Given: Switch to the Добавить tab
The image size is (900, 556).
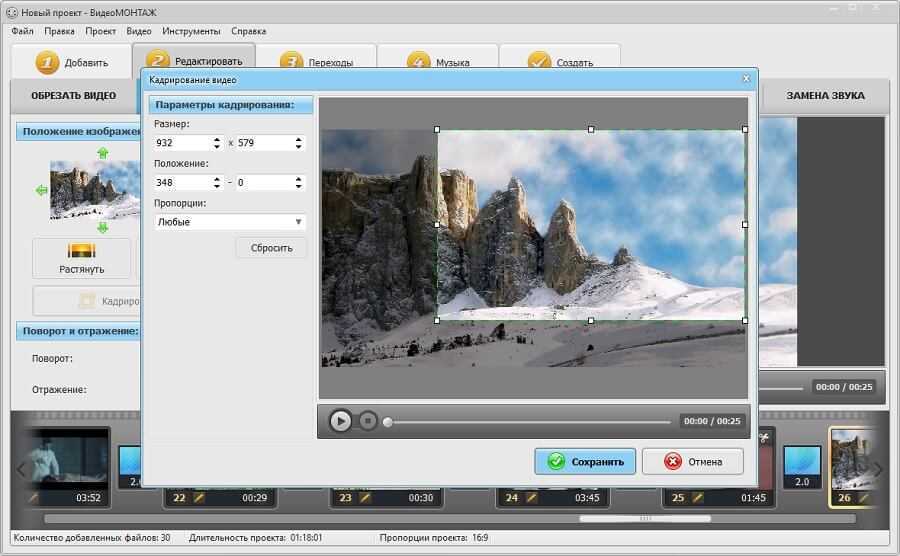Looking at the screenshot, I should 72,62.
